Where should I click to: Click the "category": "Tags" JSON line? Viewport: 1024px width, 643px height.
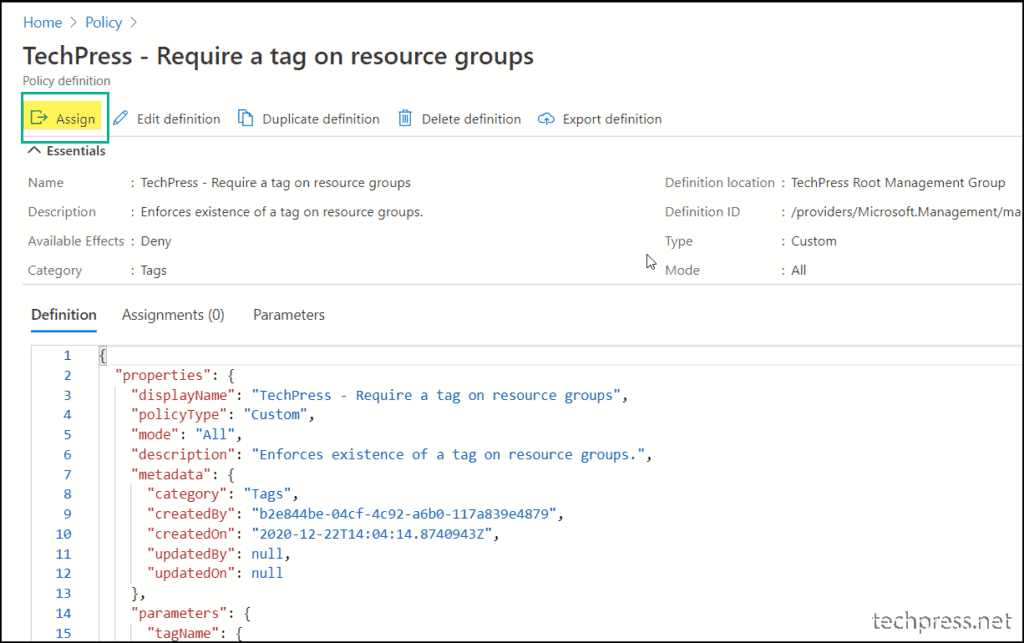click(x=223, y=494)
